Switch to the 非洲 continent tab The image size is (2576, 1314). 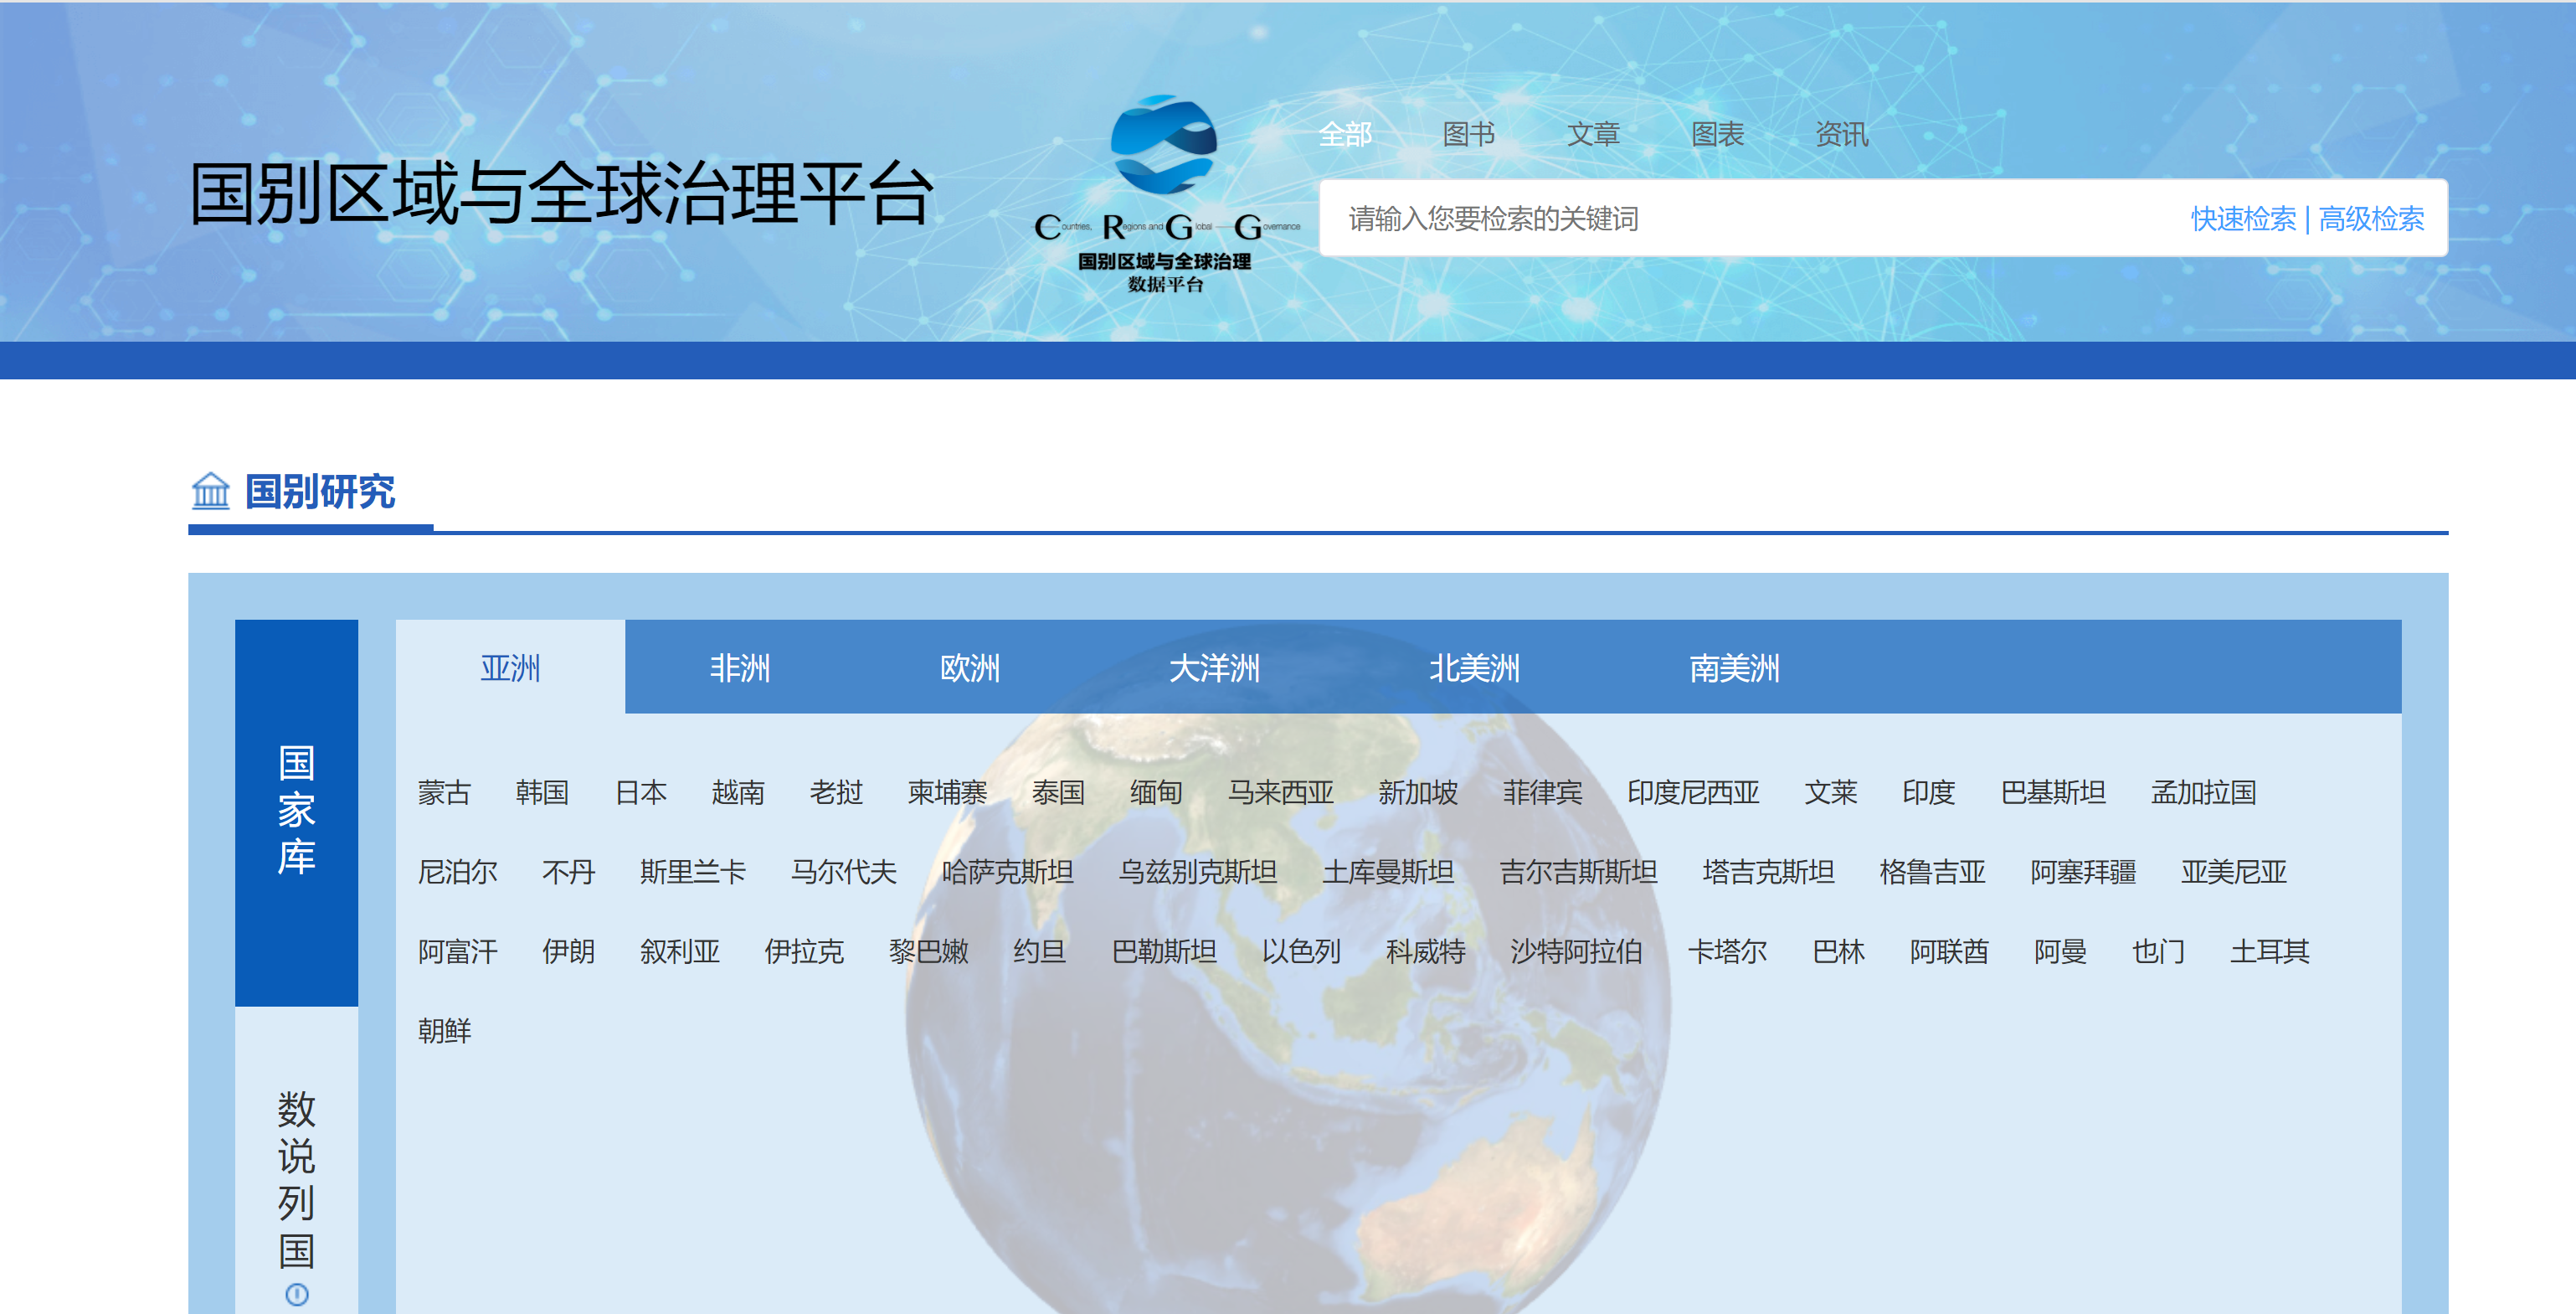pyautogui.click(x=740, y=667)
